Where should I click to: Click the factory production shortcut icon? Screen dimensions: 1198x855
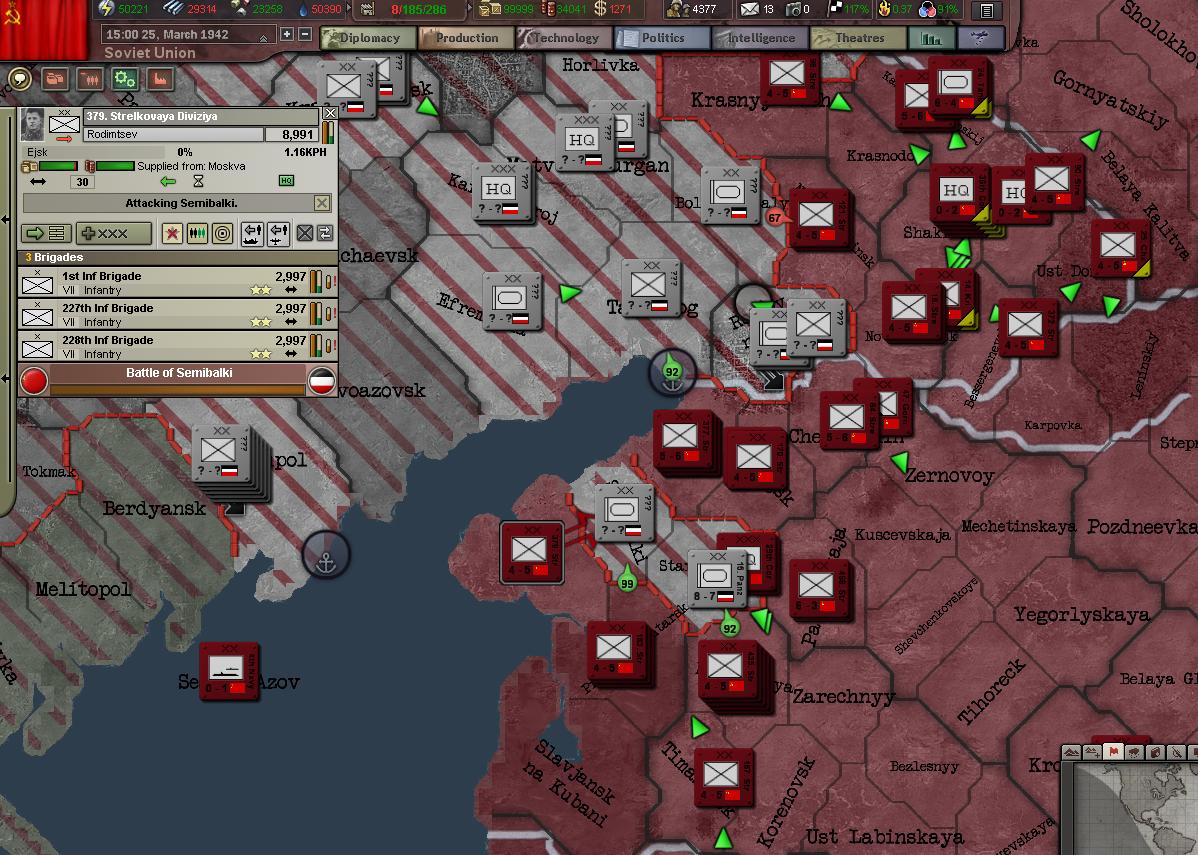click(x=159, y=79)
